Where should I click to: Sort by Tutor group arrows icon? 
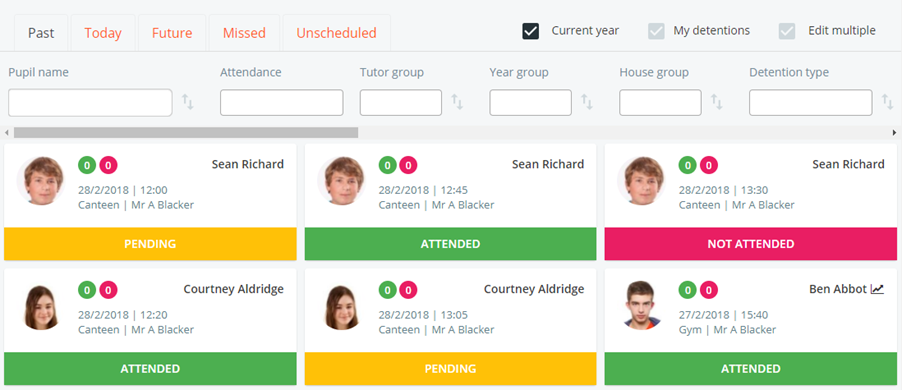(x=457, y=102)
